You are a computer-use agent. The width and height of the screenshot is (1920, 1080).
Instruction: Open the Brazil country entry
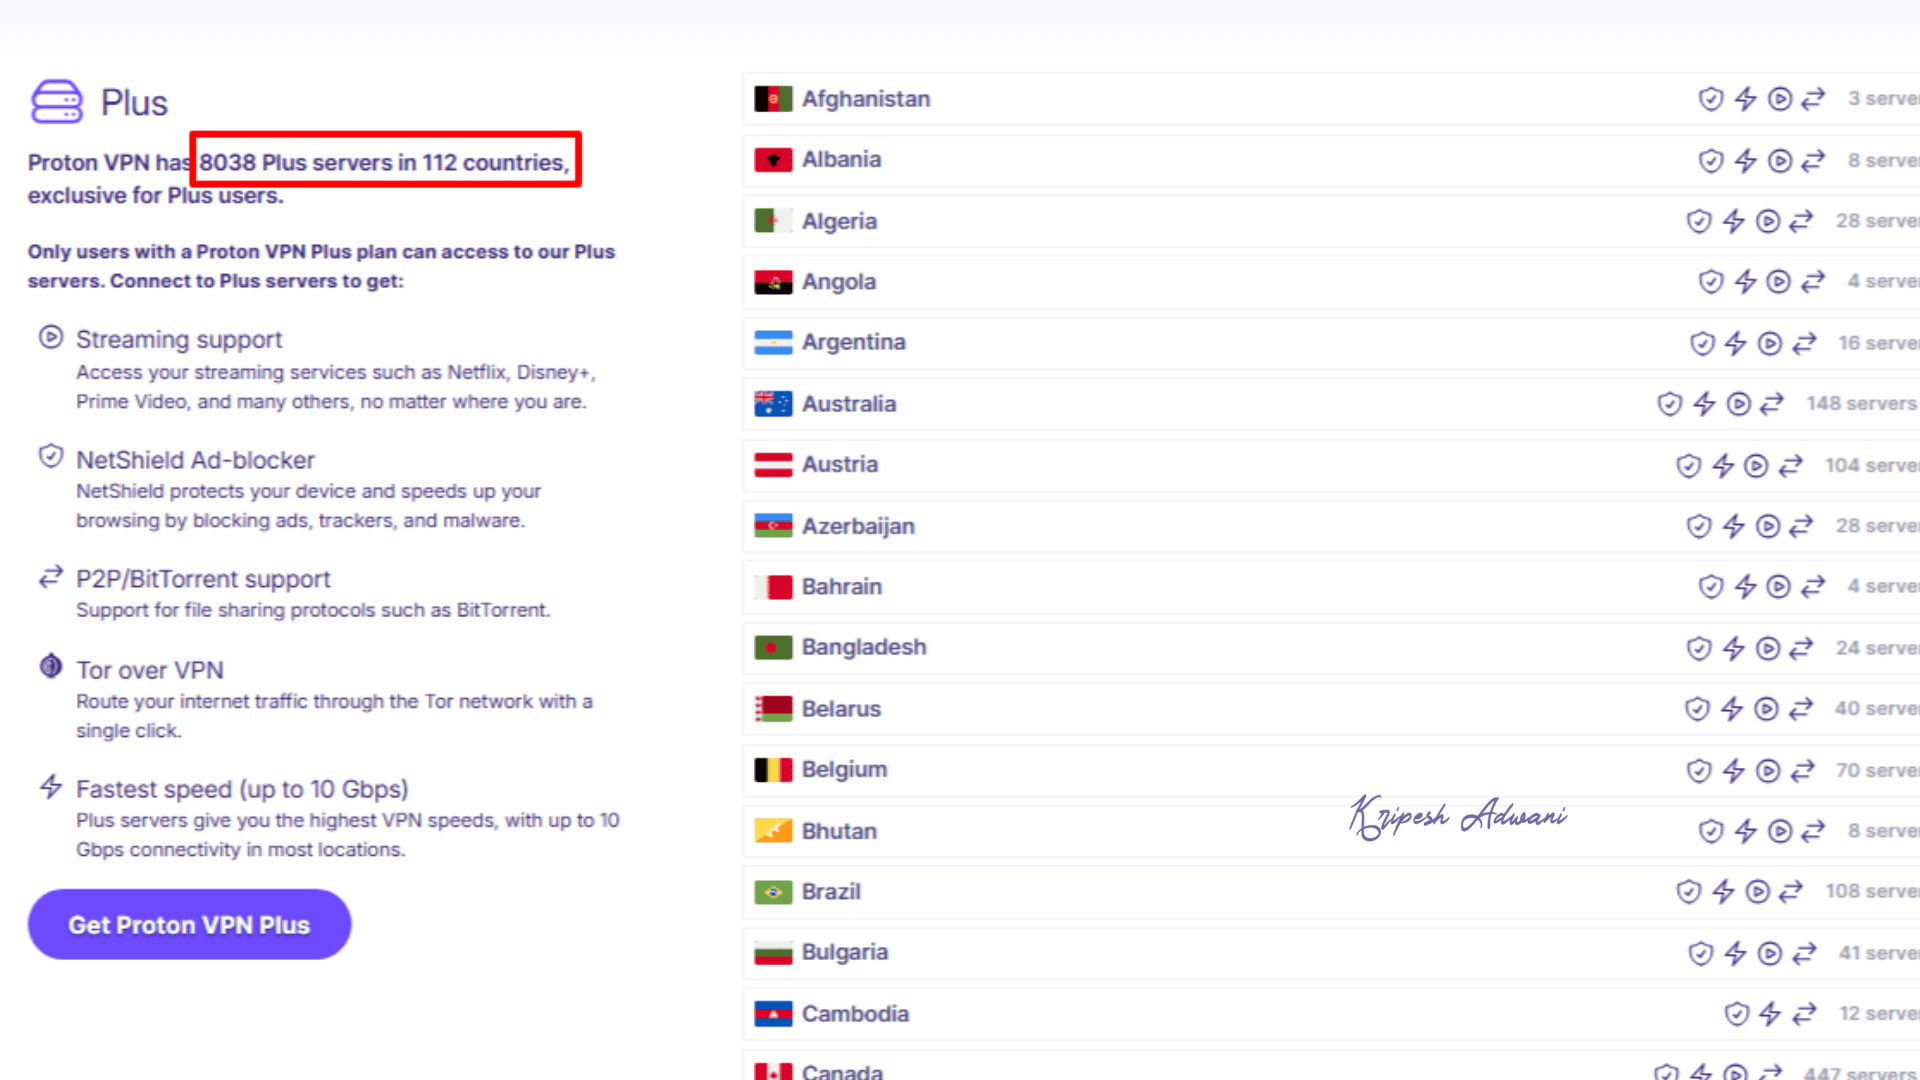tap(830, 892)
